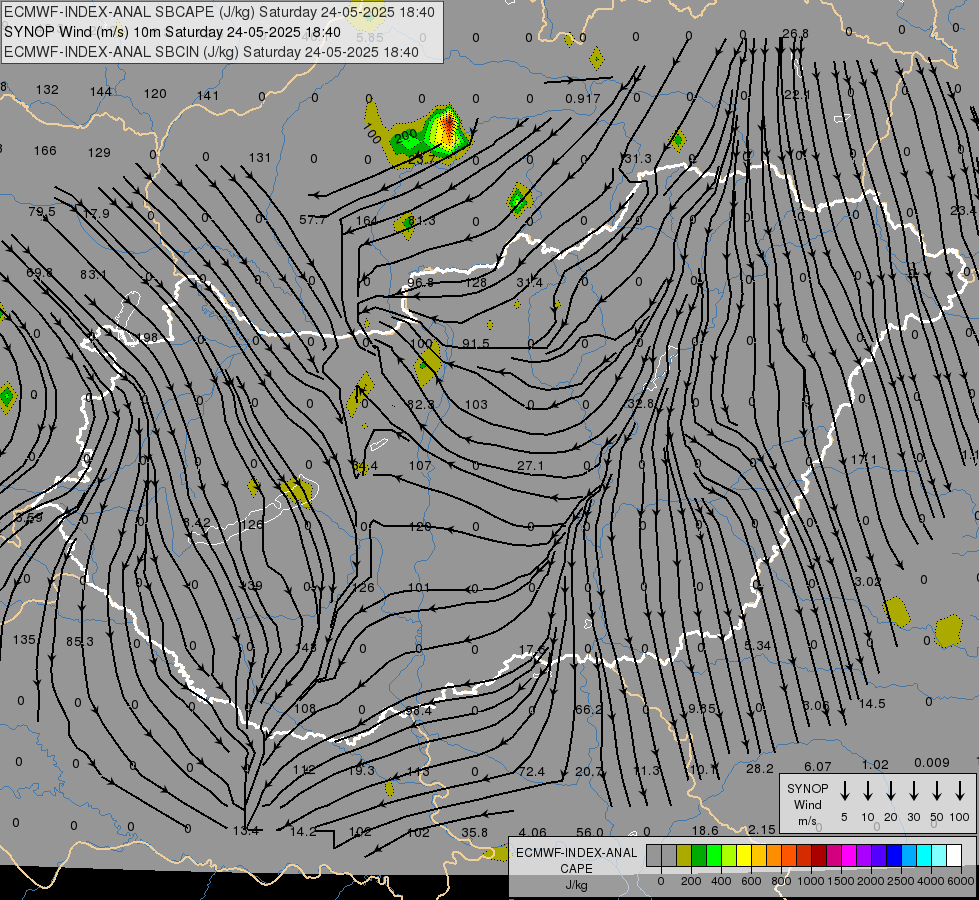
Task: Click the '96.8' value on the map
Action: [x=421, y=282]
